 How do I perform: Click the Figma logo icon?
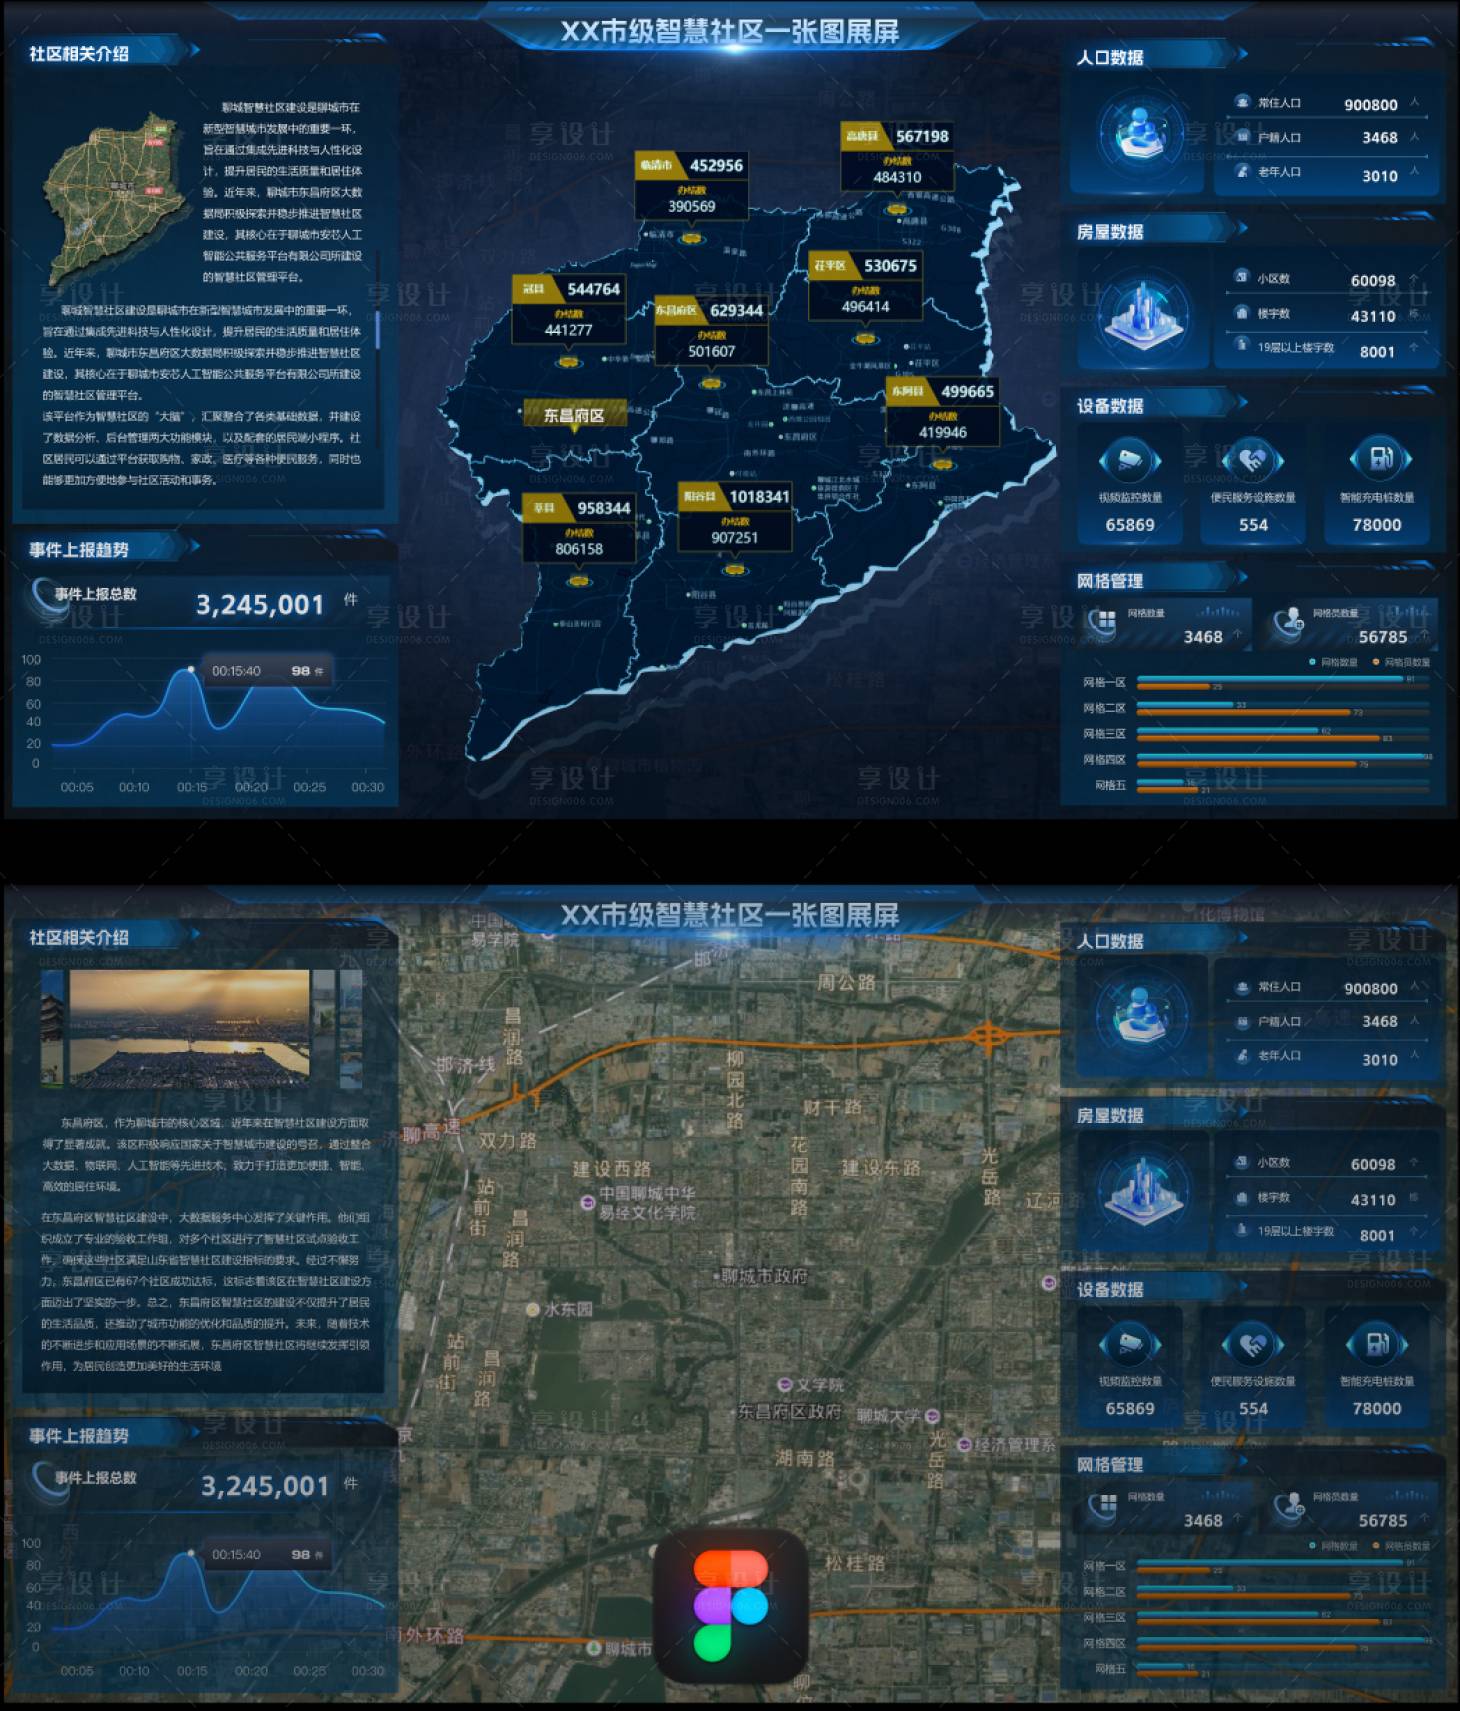[730, 1606]
